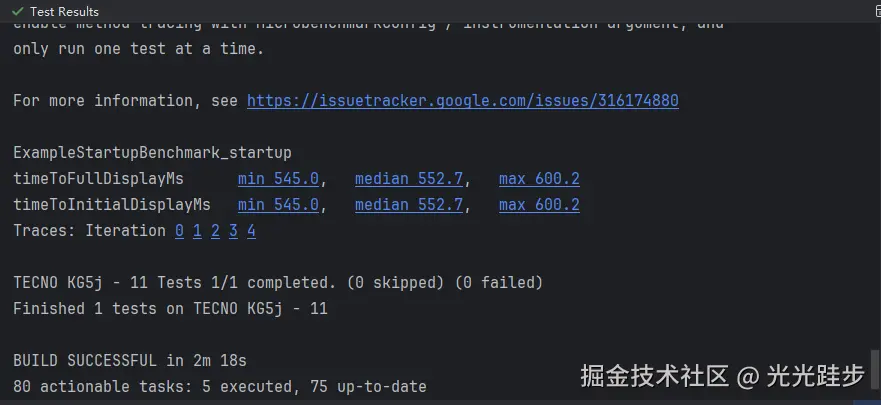Open timeToFullDisplayMs min 545.0 trace
This screenshot has height=405, width=881.
coord(278,179)
